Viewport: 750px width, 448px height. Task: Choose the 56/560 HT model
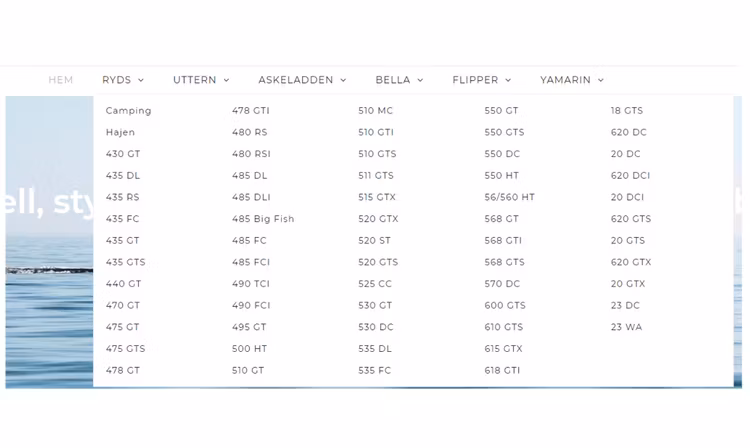(x=509, y=197)
